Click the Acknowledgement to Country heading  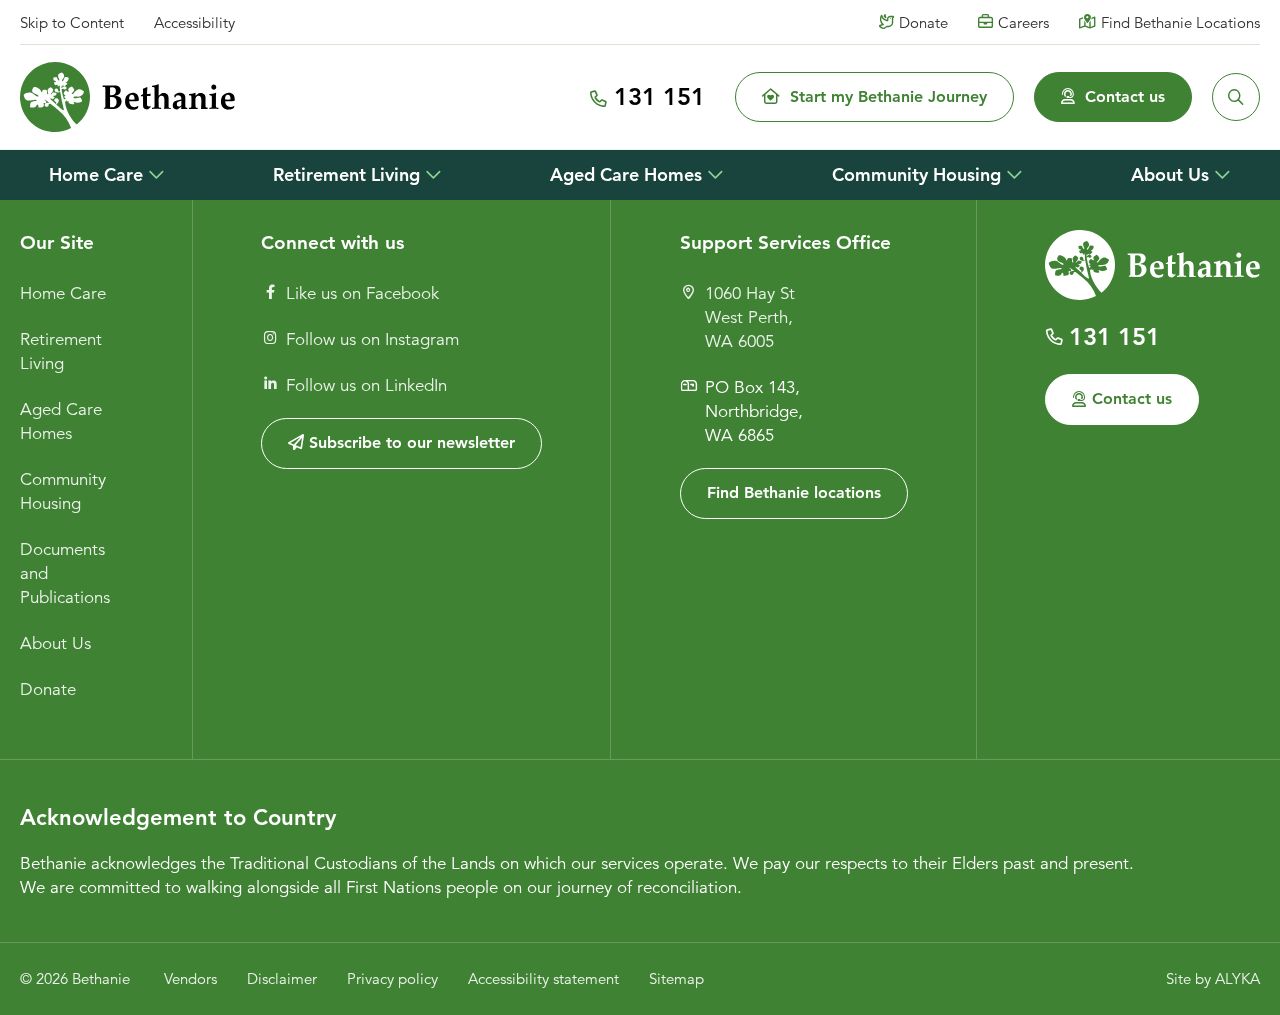pyautogui.click(x=178, y=817)
